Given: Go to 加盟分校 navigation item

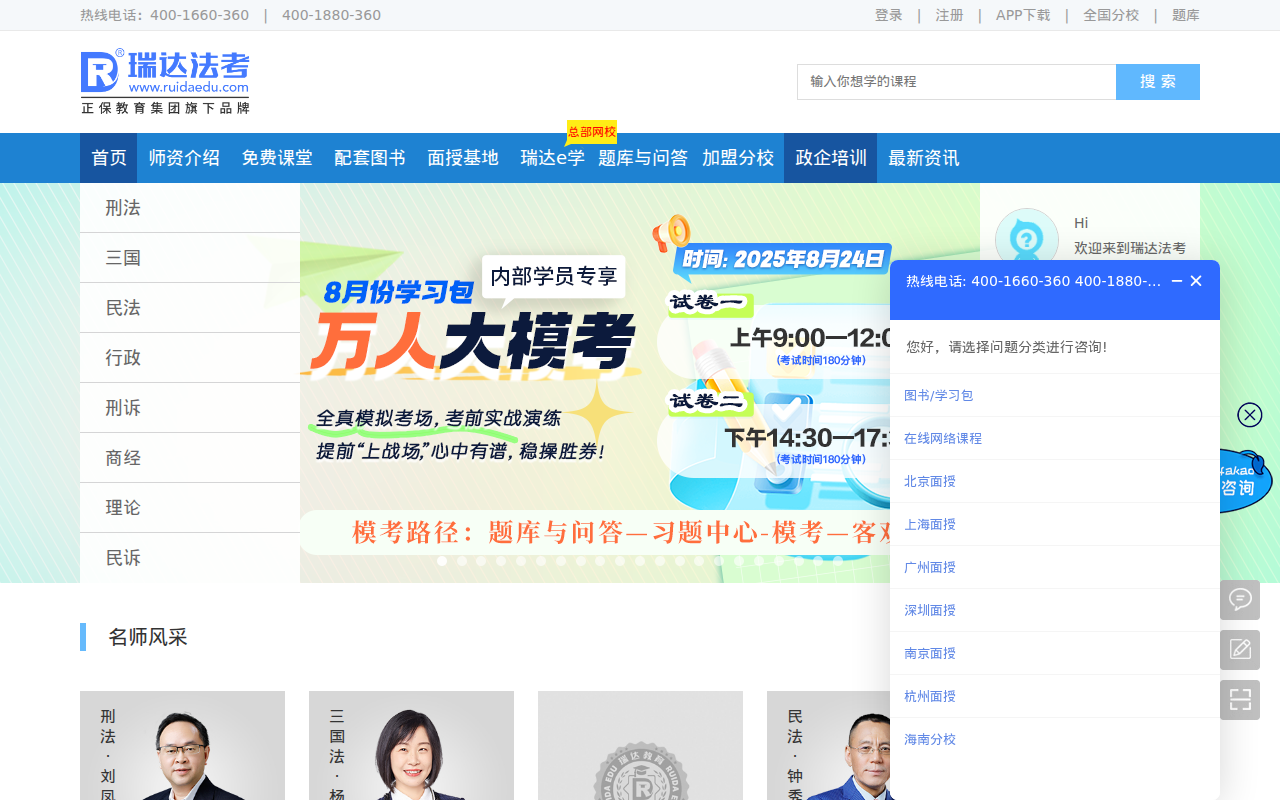Looking at the screenshot, I should 738,158.
